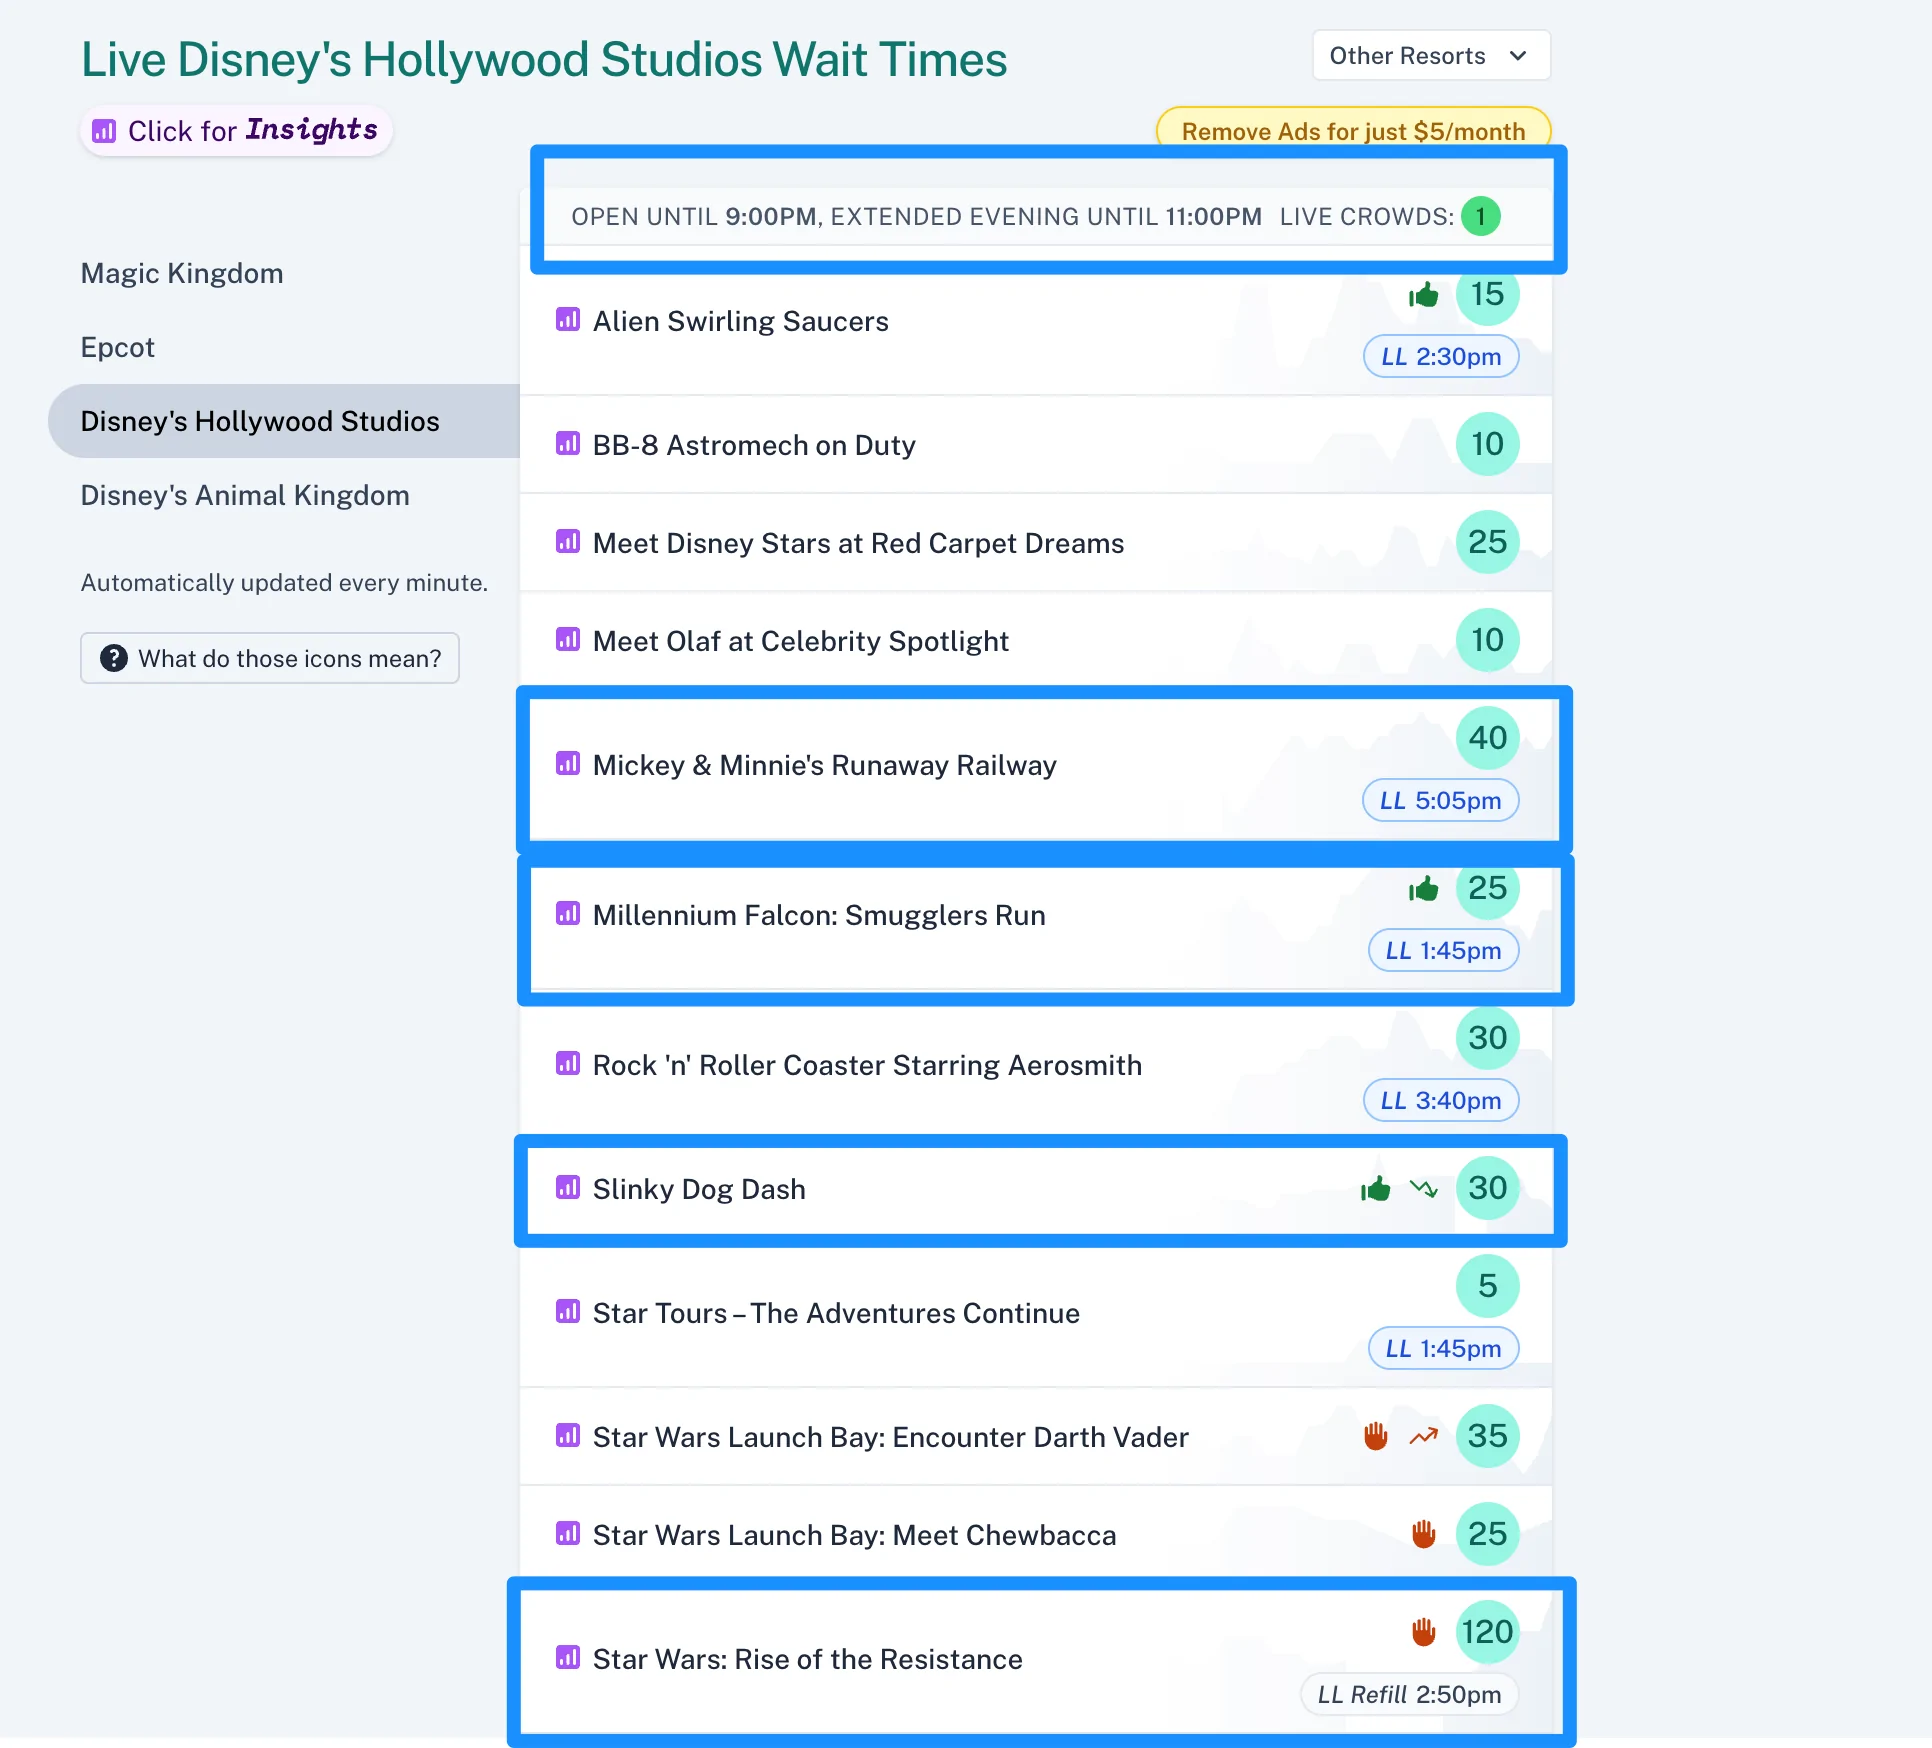This screenshot has width=1932, height=1748.
Task: Click insights icon for Rock 'n' Roller Coaster
Action: click(x=568, y=1063)
